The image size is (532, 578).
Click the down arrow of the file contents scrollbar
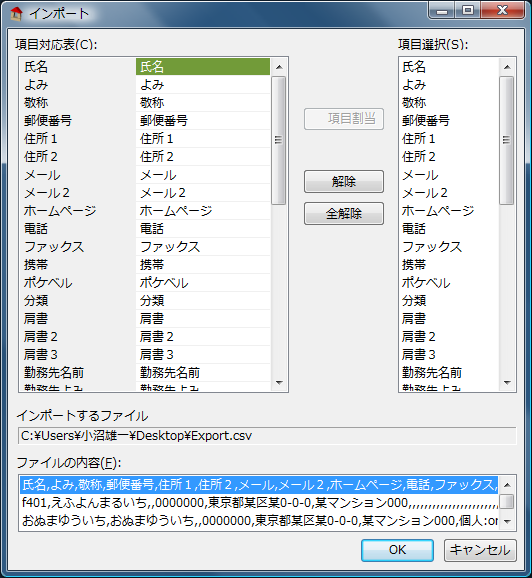point(507,521)
